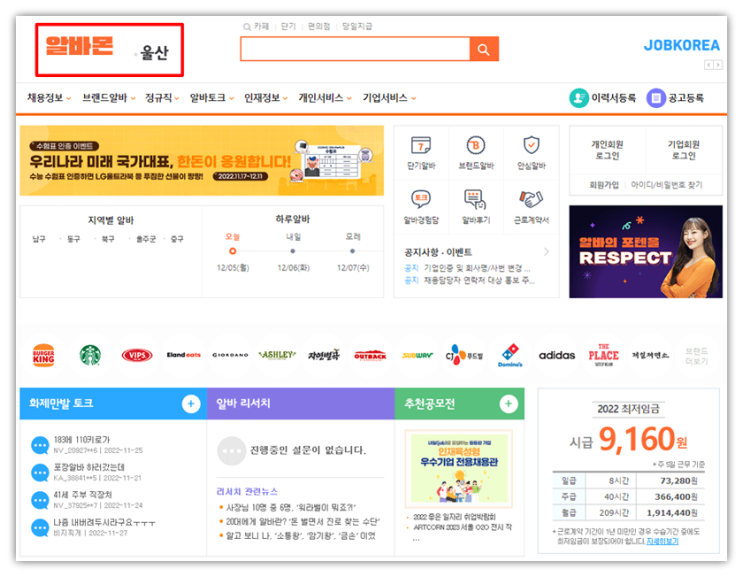
Task: Open The Place brand logo
Action: pos(604,355)
